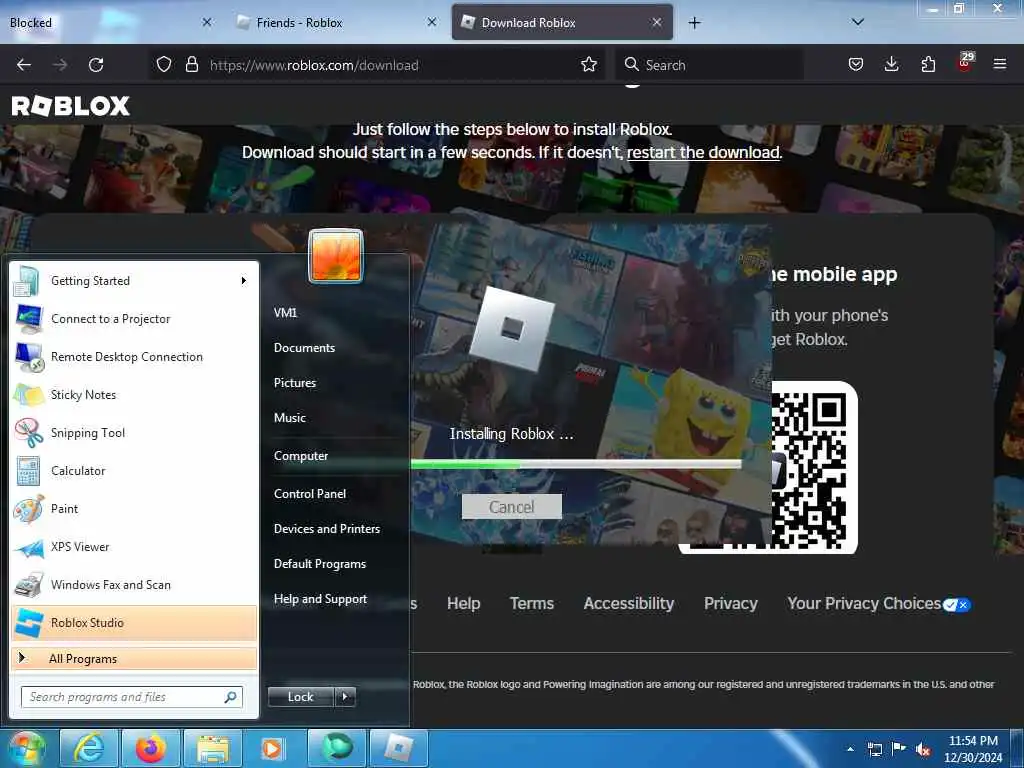1024x768 pixels.
Task: Click the site padlock icon
Action: tap(191, 65)
